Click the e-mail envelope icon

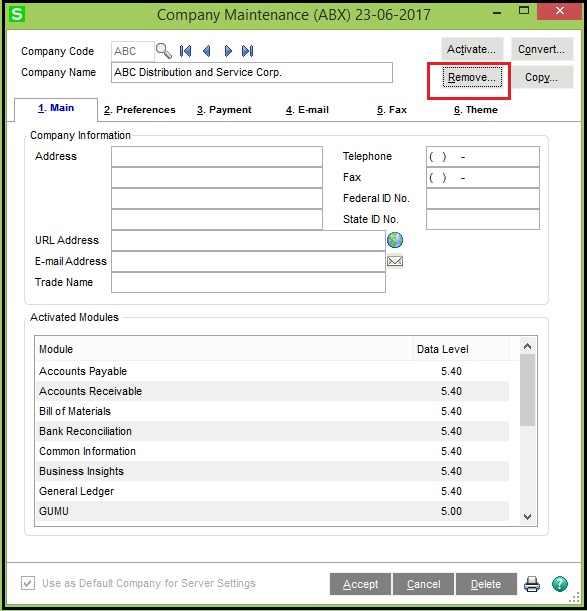click(395, 261)
